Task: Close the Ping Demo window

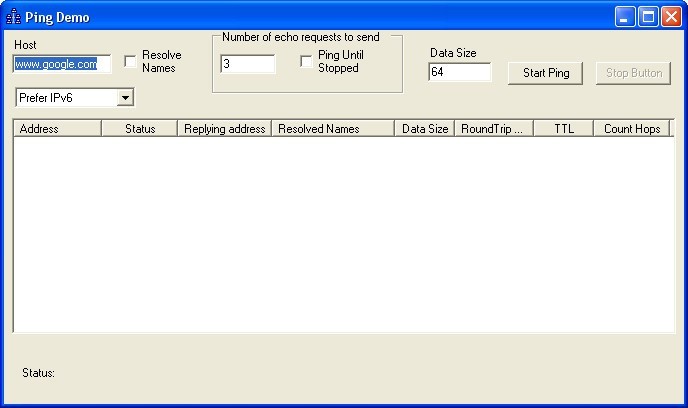Action: click(671, 17)
